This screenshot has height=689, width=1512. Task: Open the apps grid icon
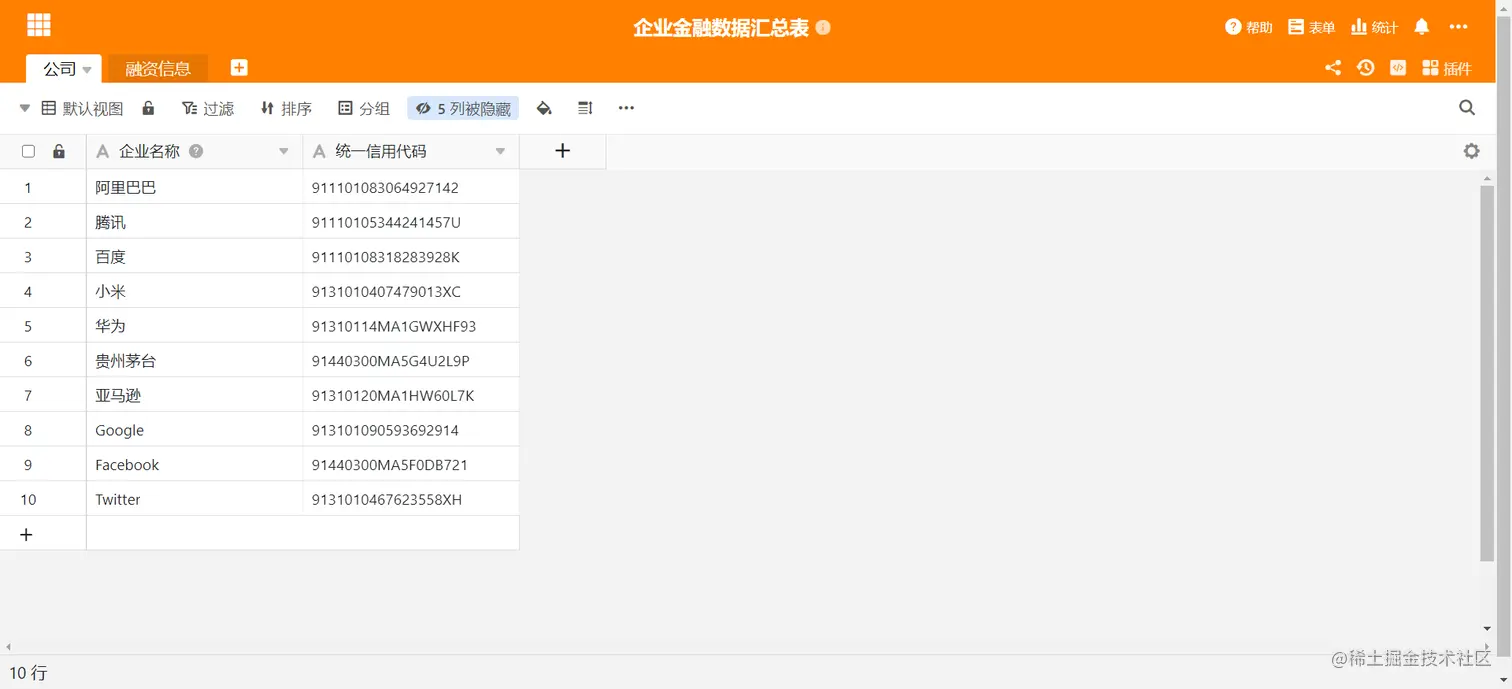click(x=39, y=25)
